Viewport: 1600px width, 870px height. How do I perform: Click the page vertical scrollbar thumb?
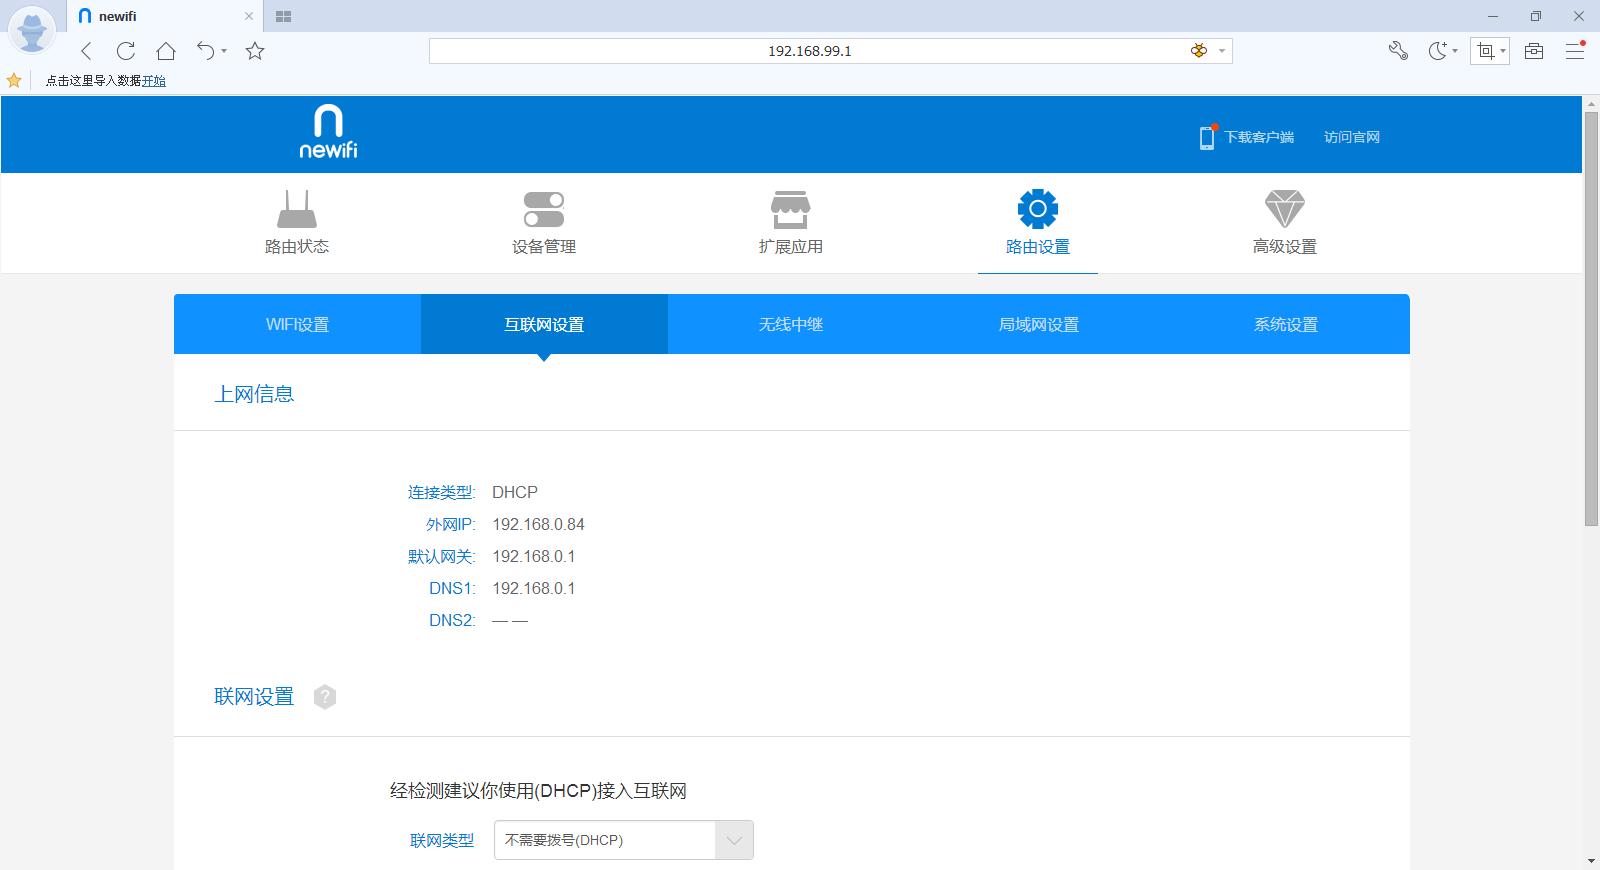pyautogui.click(x=1591, y=318)
